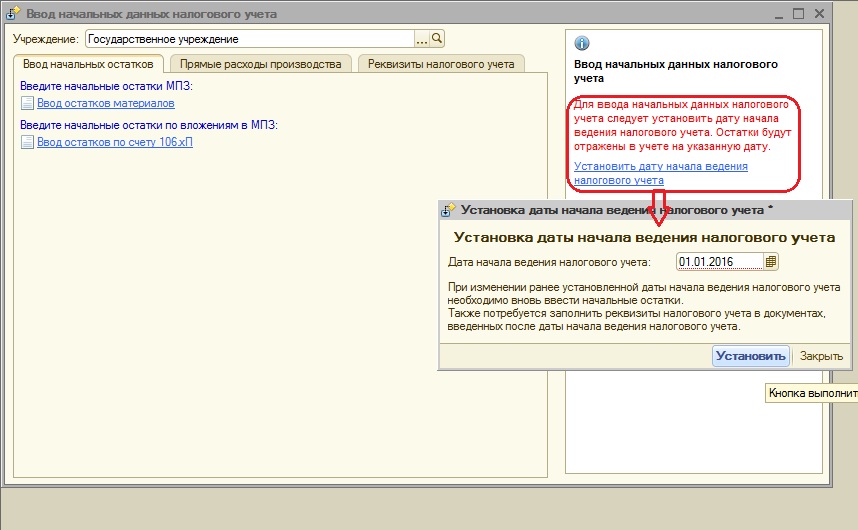The width and height of the screenshot is (858, 530).
Task: Click the blue information icon in right panel
Action: point(582,44)
